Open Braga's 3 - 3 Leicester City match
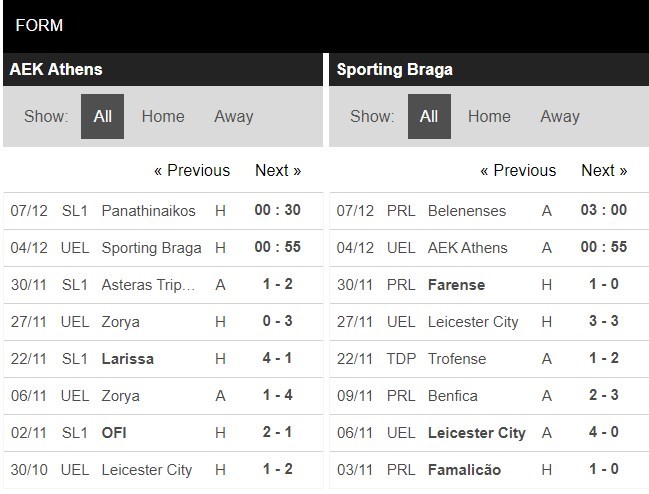 click(x=473, y=322)
